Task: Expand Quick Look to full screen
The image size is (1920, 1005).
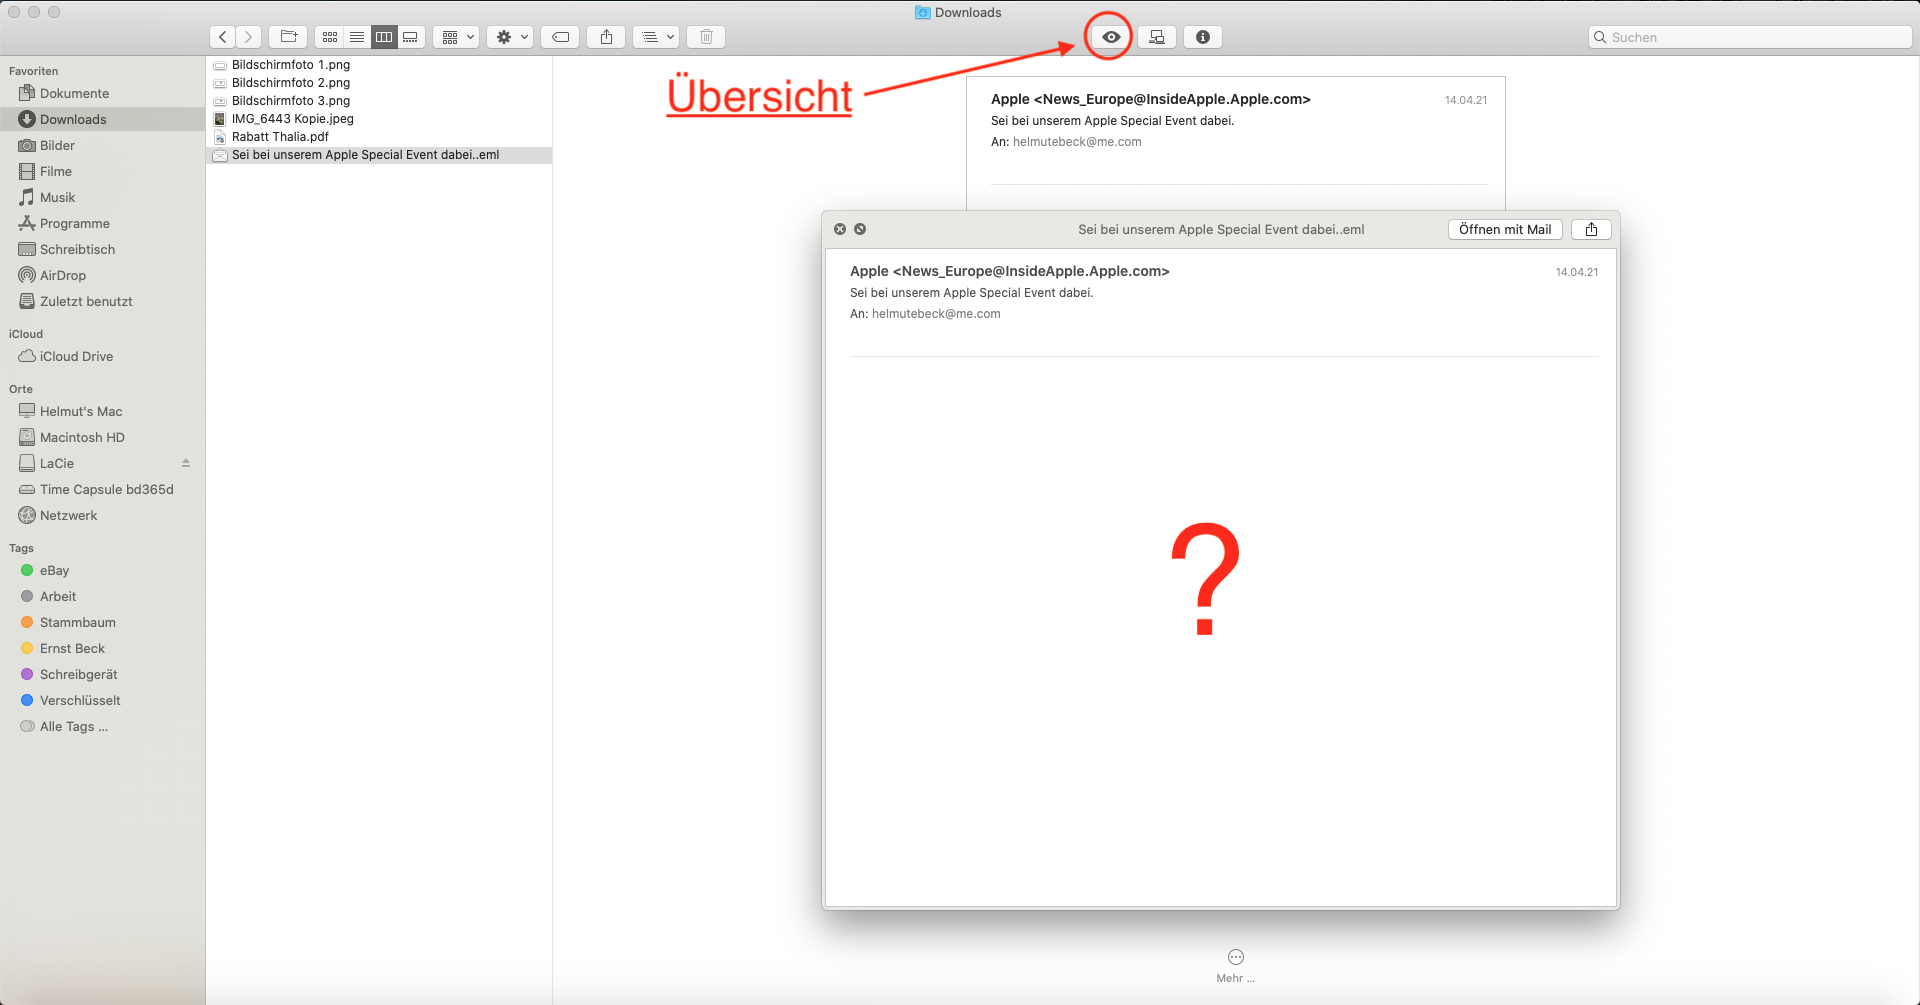Action: (860, 229)
